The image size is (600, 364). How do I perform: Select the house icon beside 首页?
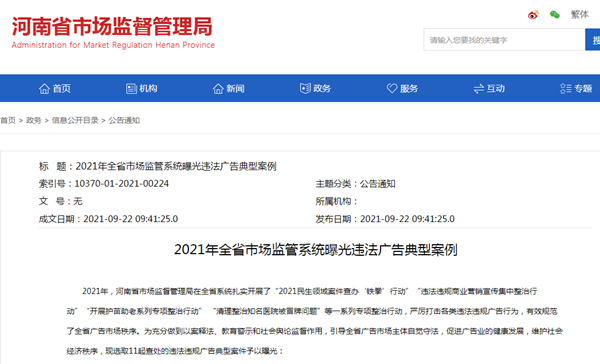[x=44, y=89]
